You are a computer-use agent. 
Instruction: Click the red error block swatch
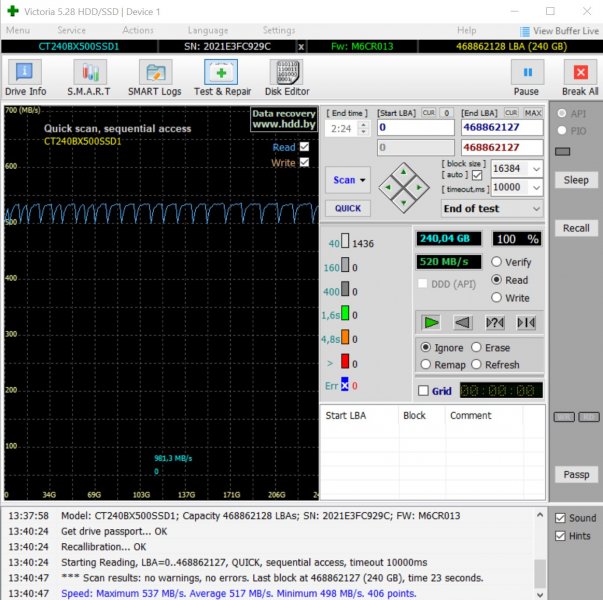[345, 362]
